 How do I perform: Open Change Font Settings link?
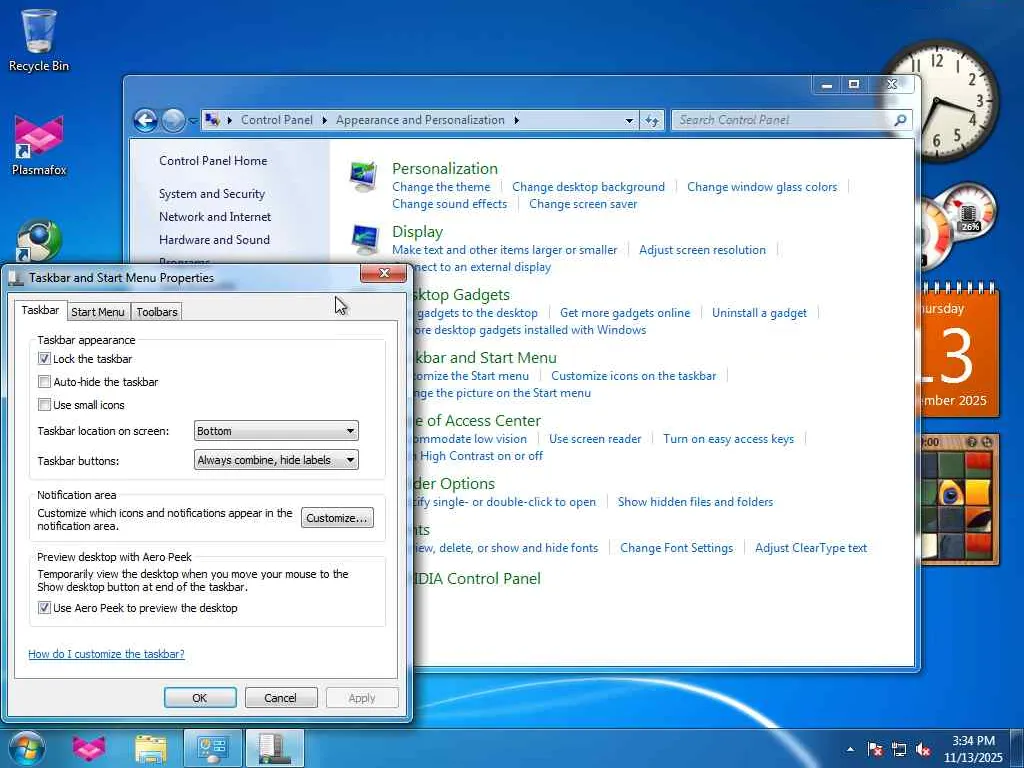pyautogui.click(x=677, y=548)
